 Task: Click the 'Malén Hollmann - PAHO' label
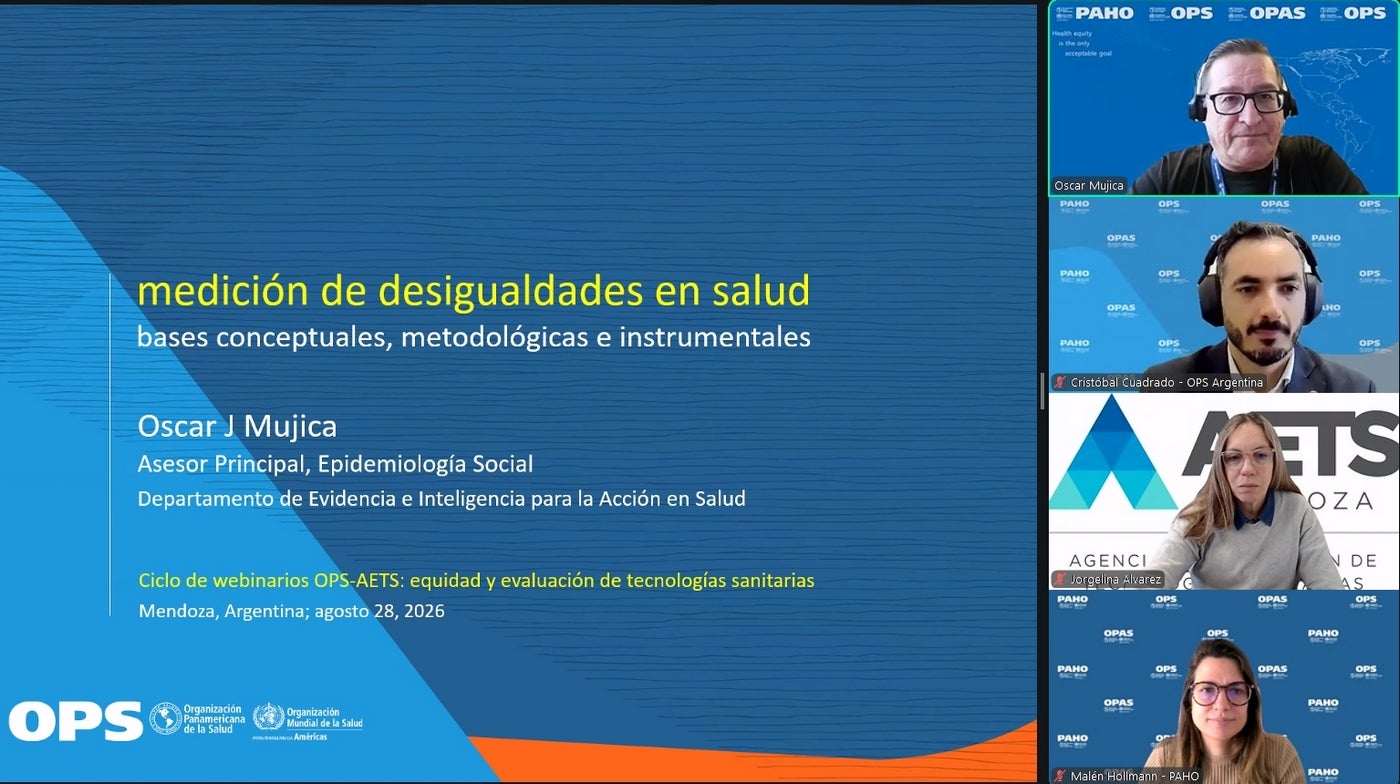(x=1135, y=776)
